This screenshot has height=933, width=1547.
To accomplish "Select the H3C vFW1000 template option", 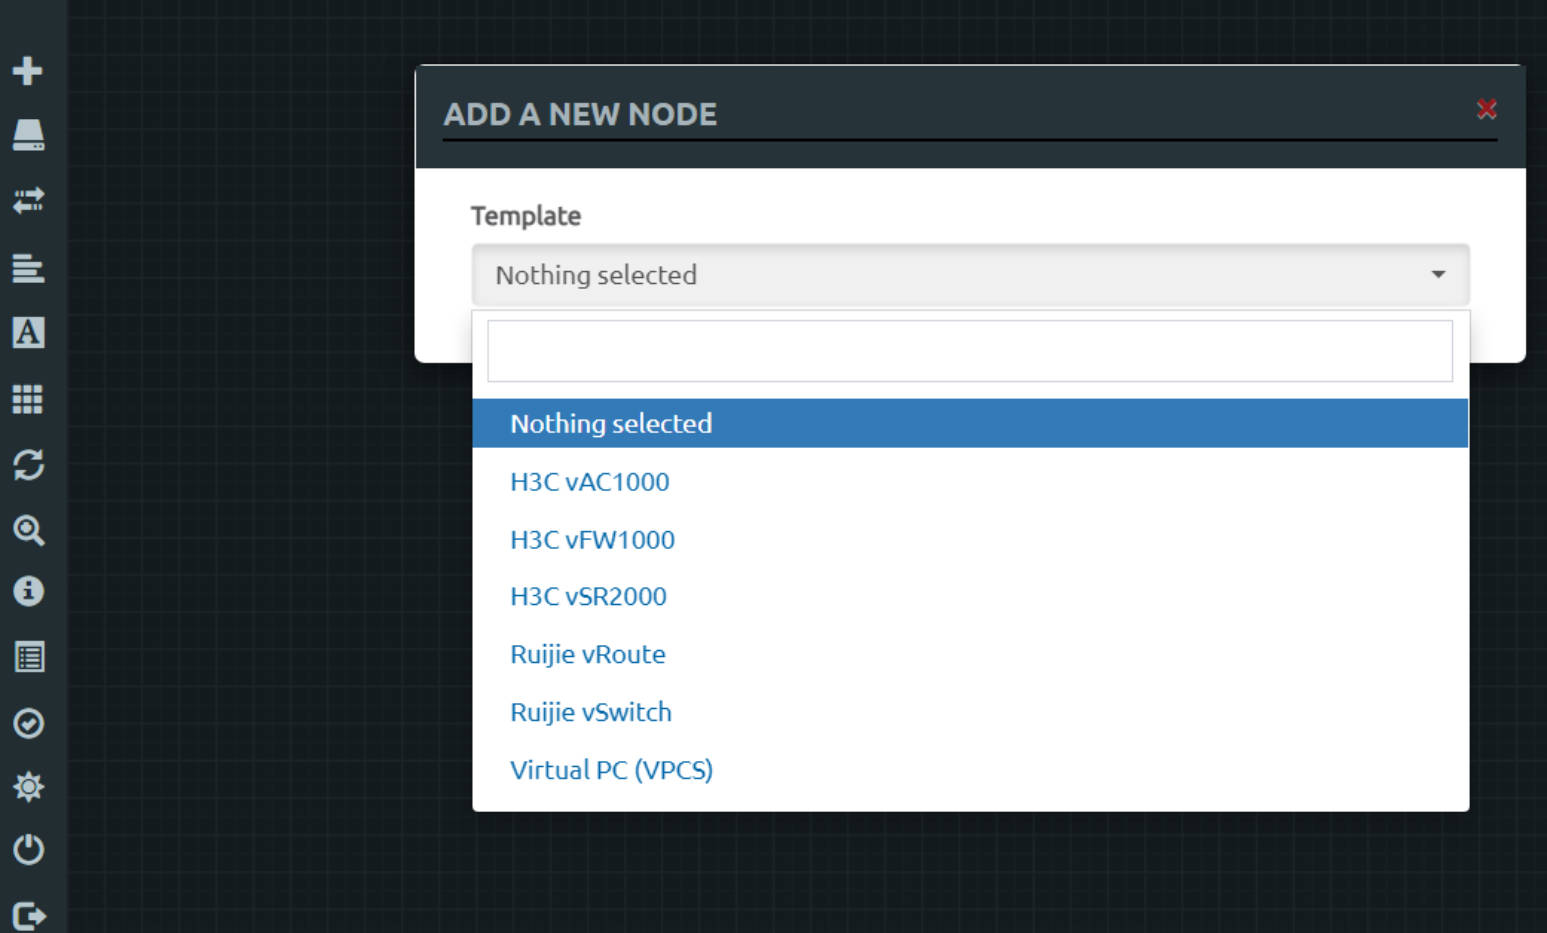I will pyautogui.click(x=592, y=540).
